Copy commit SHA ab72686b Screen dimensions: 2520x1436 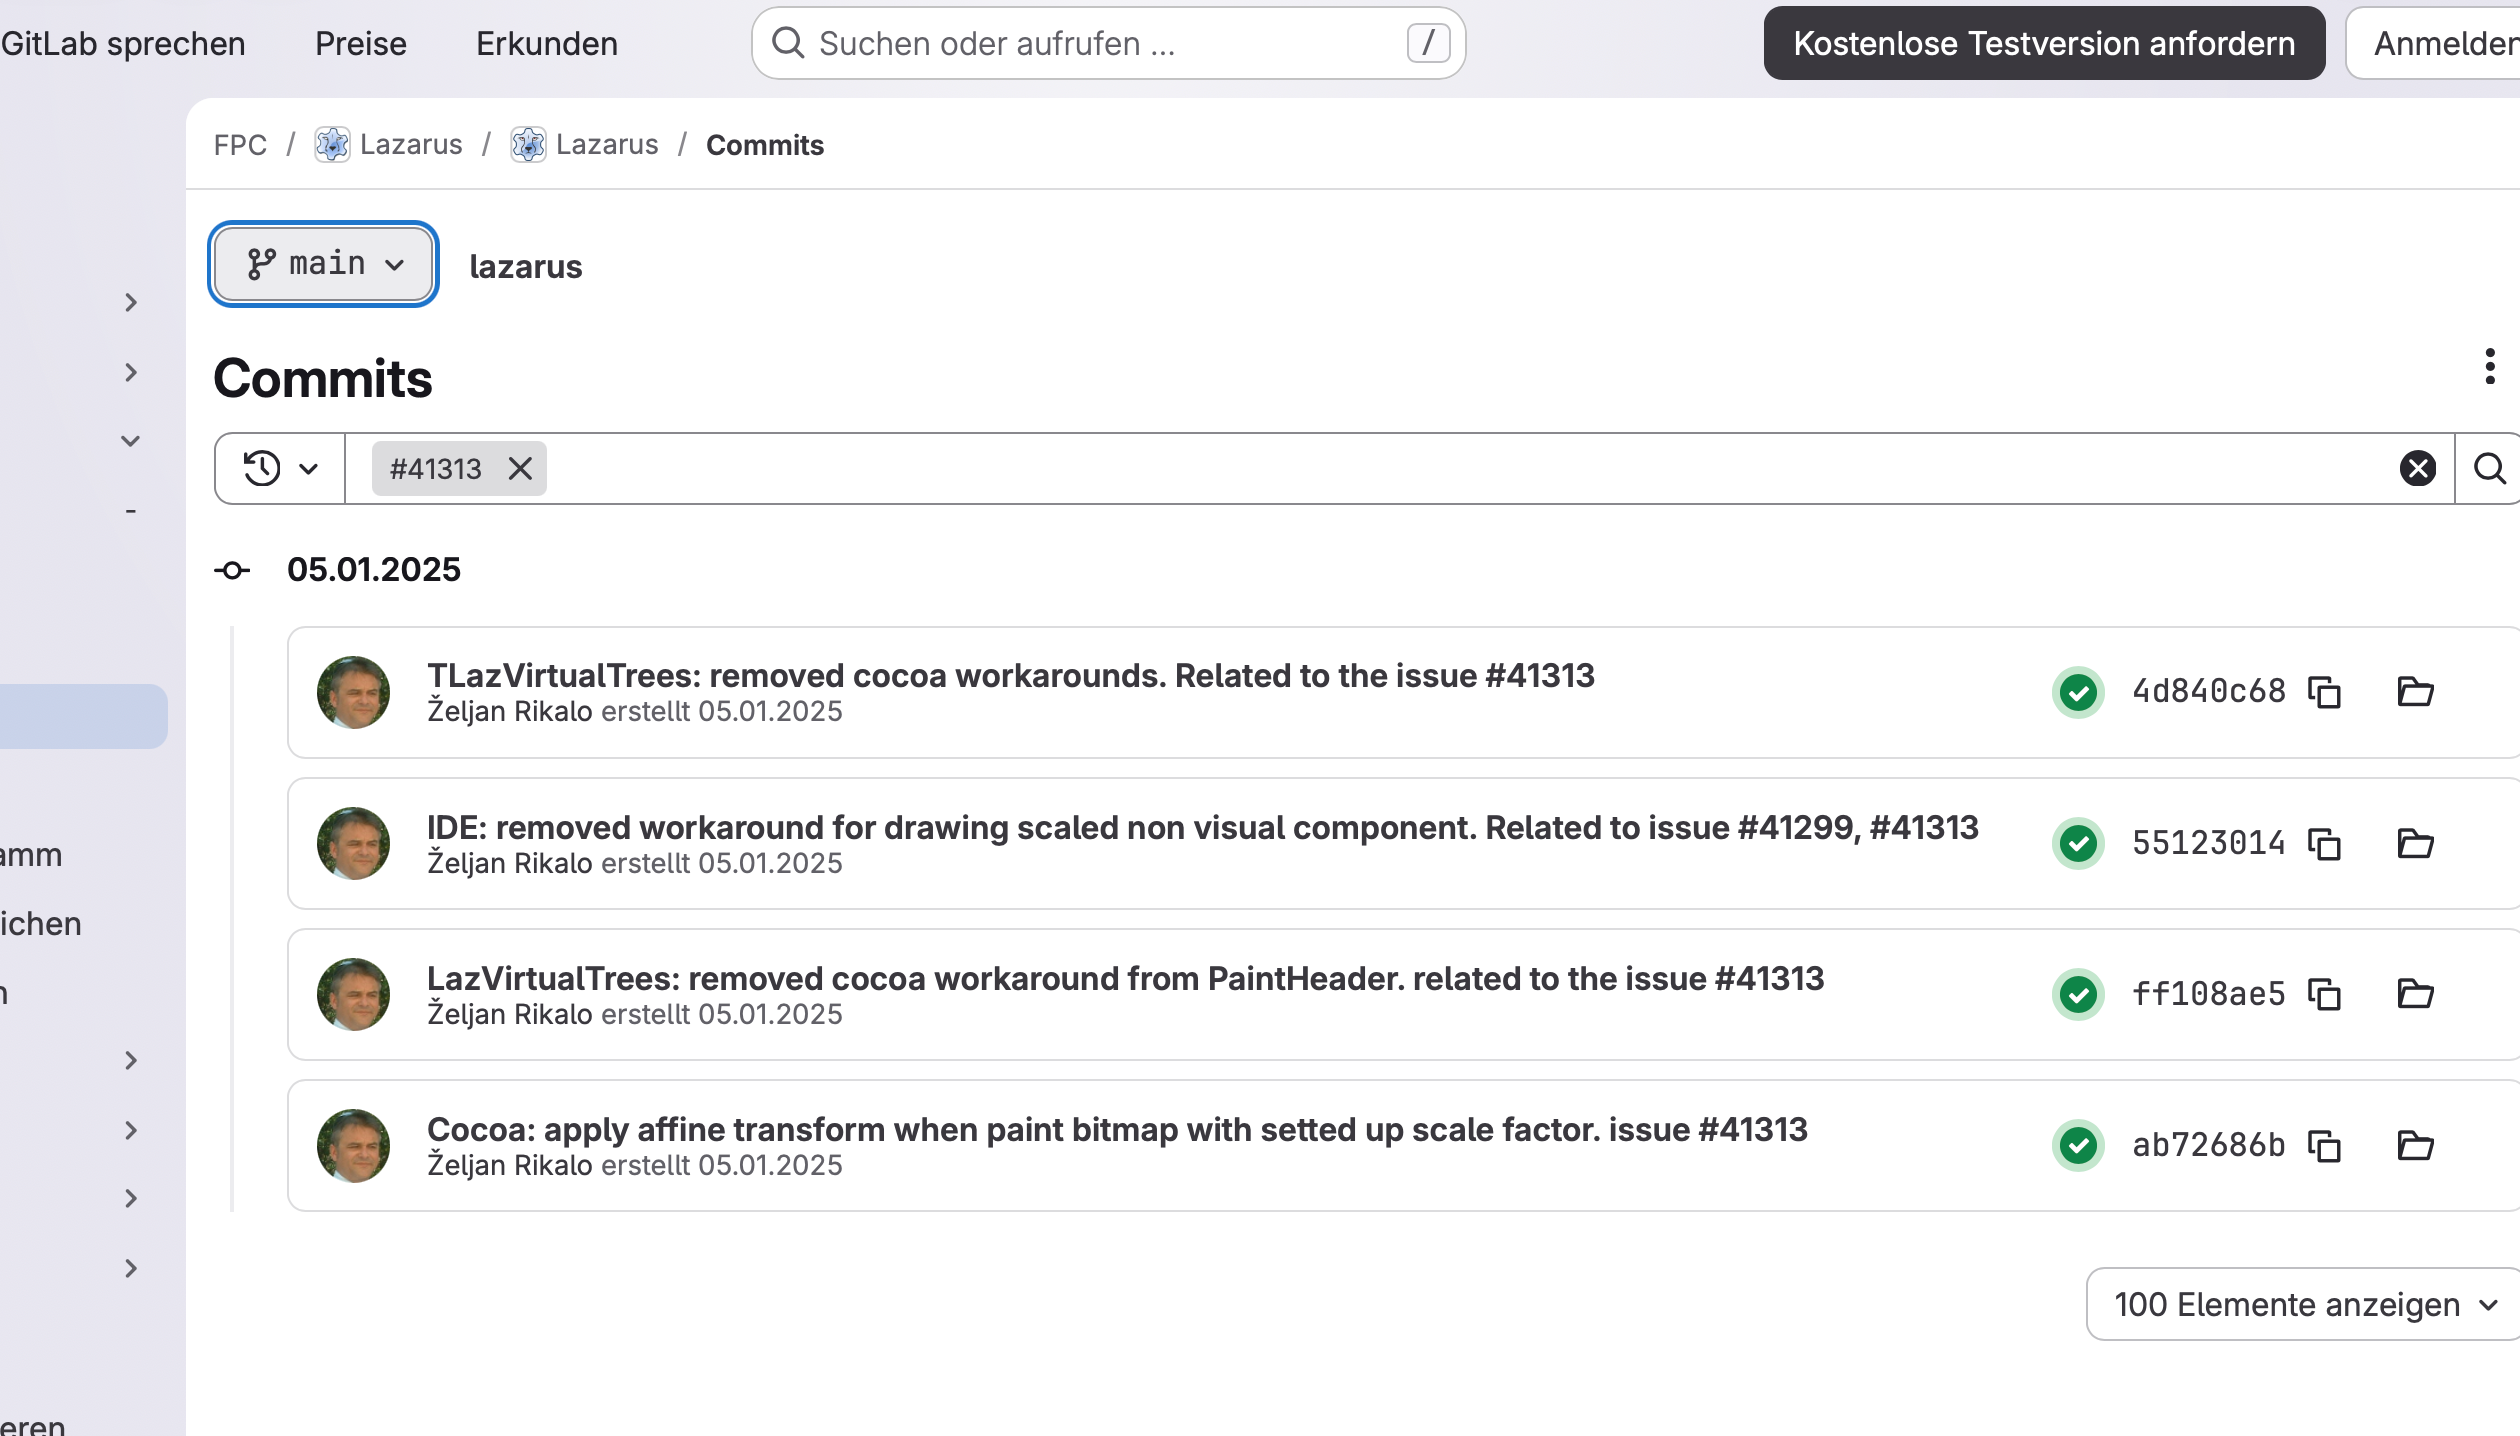(x=2324, y=1146)
